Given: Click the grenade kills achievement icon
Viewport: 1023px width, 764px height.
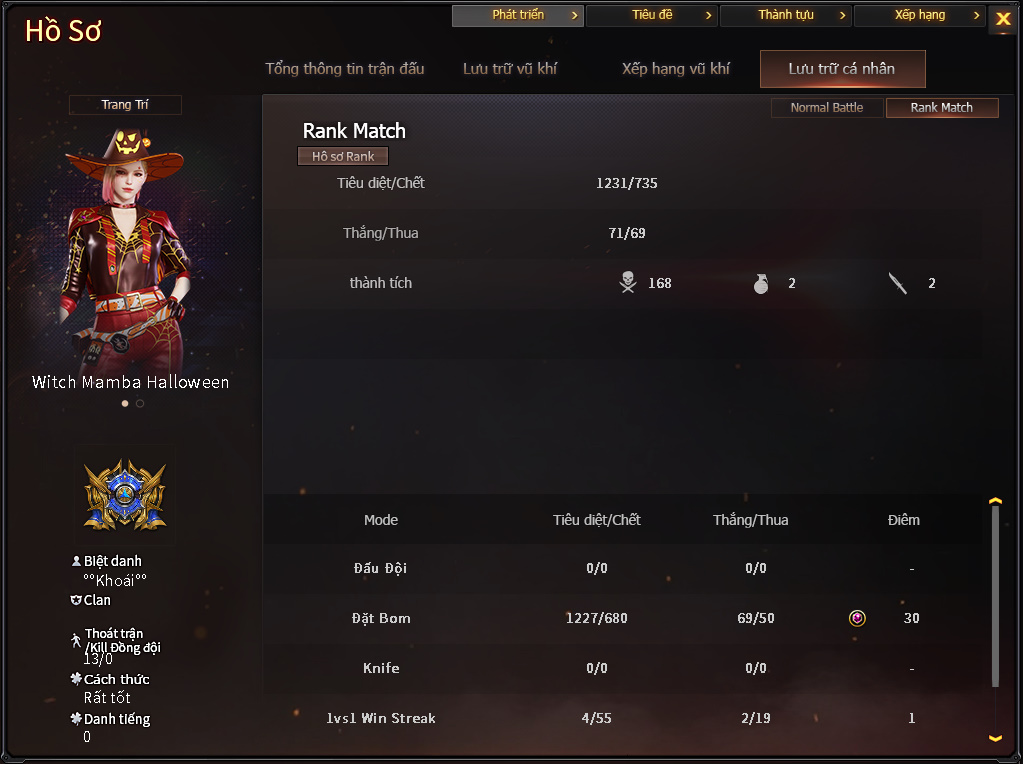Looking at the screenshot, I should 761,283.
